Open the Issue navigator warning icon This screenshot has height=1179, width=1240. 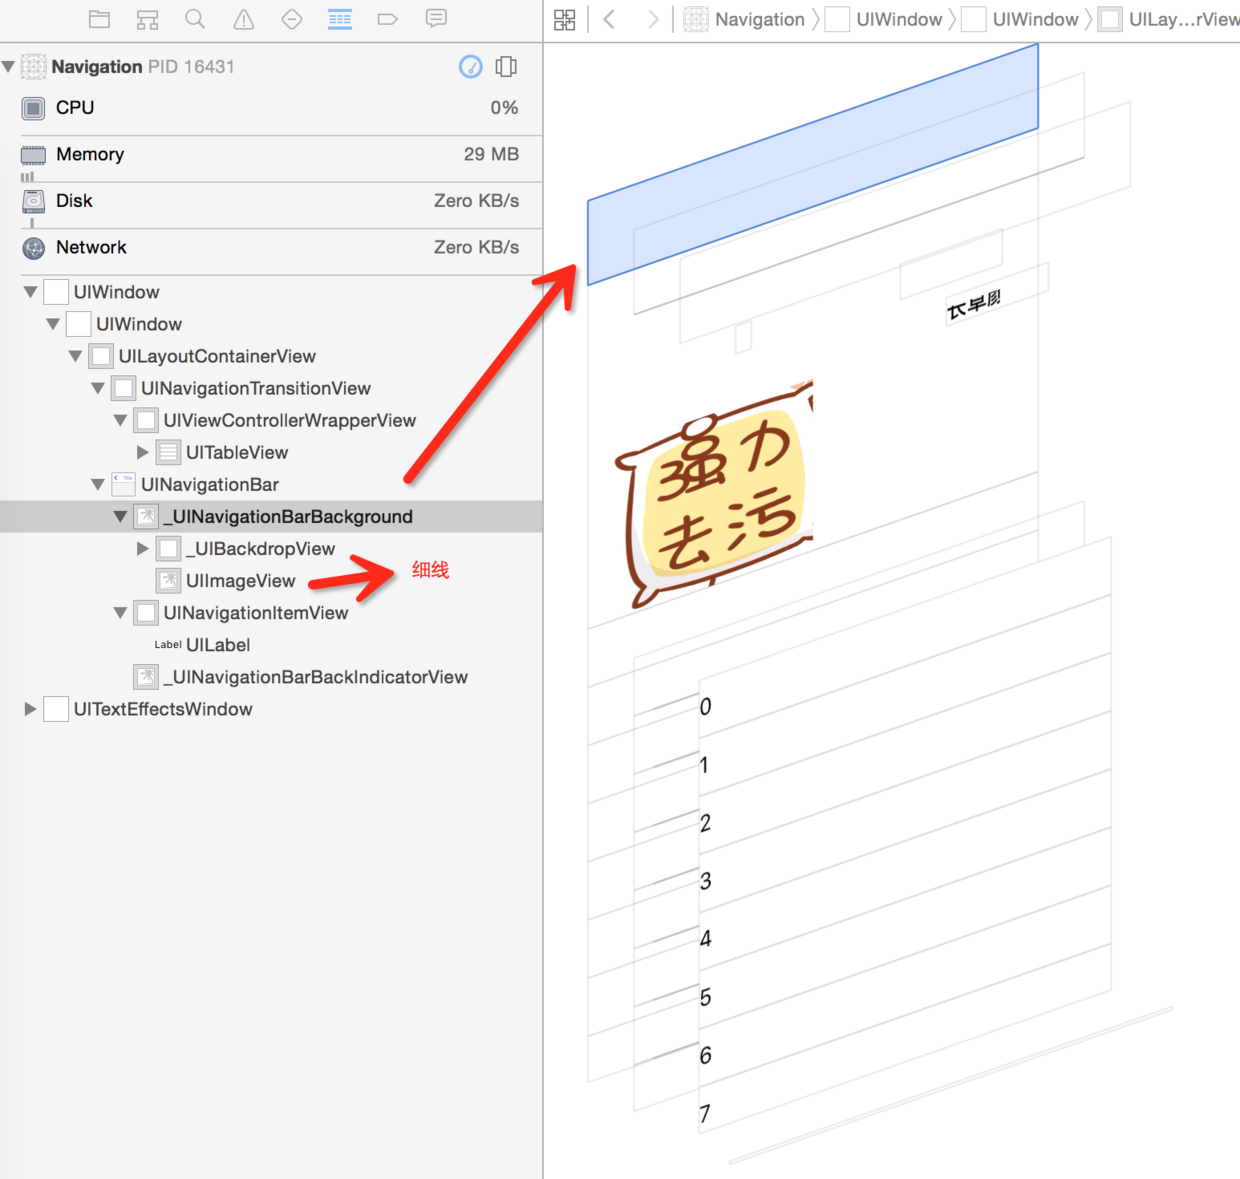click(x=243, y=19)
